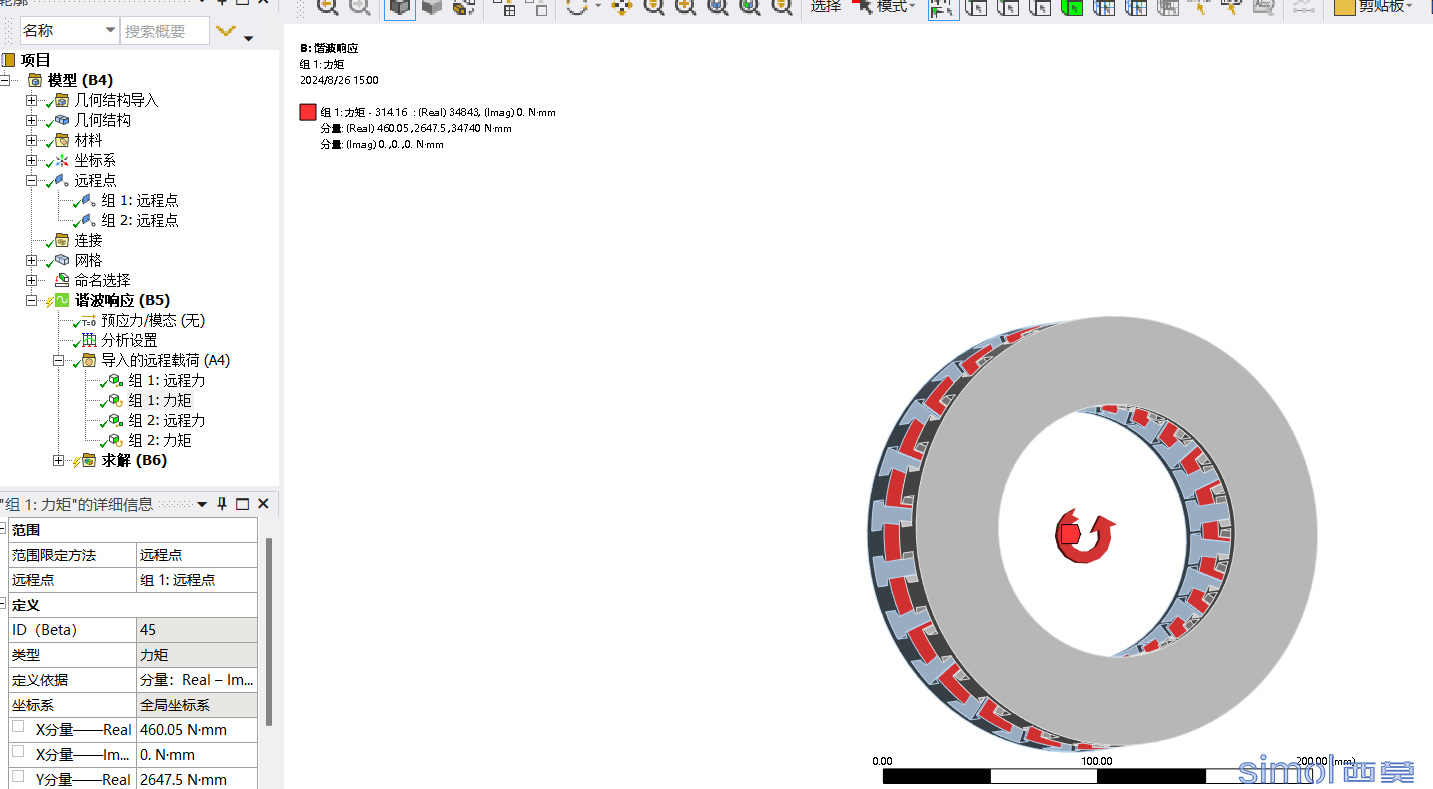
Task: Select 组 1: 远程点 under 远程点 in the tree
Action: (x=140, y=200)
